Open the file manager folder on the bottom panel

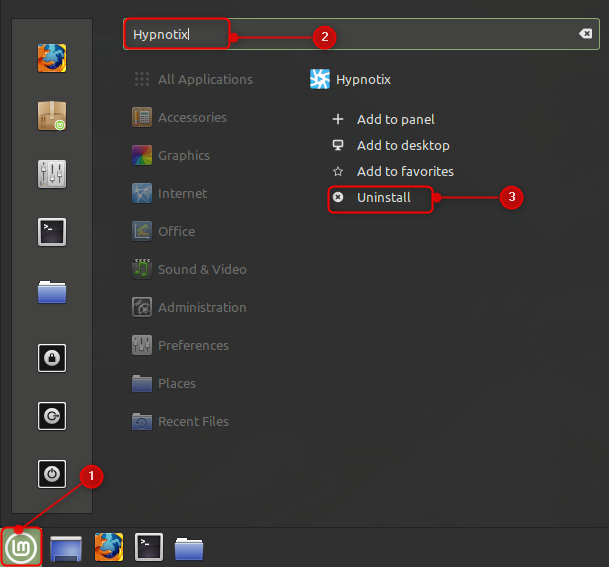[x=189, y=549]
